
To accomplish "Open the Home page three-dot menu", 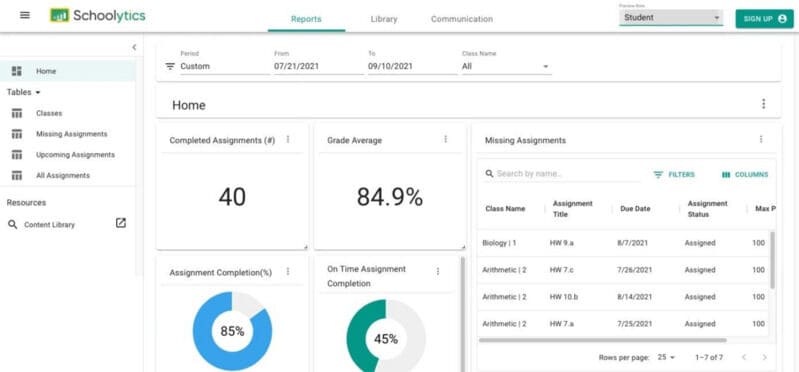I will tap(763, 104).
